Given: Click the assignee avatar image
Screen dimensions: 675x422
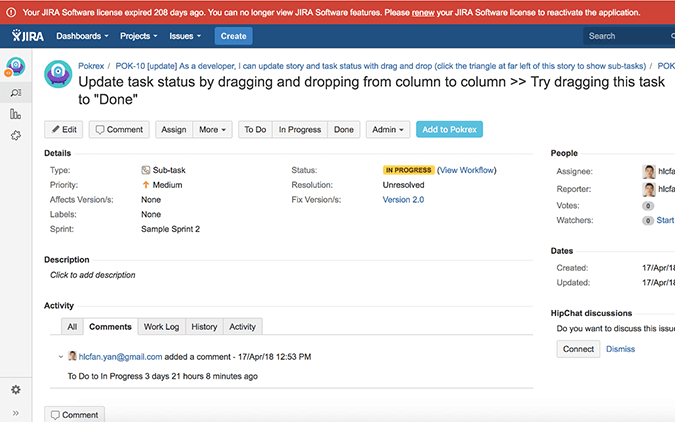Looking at the screenshot, I should (649, 171).
